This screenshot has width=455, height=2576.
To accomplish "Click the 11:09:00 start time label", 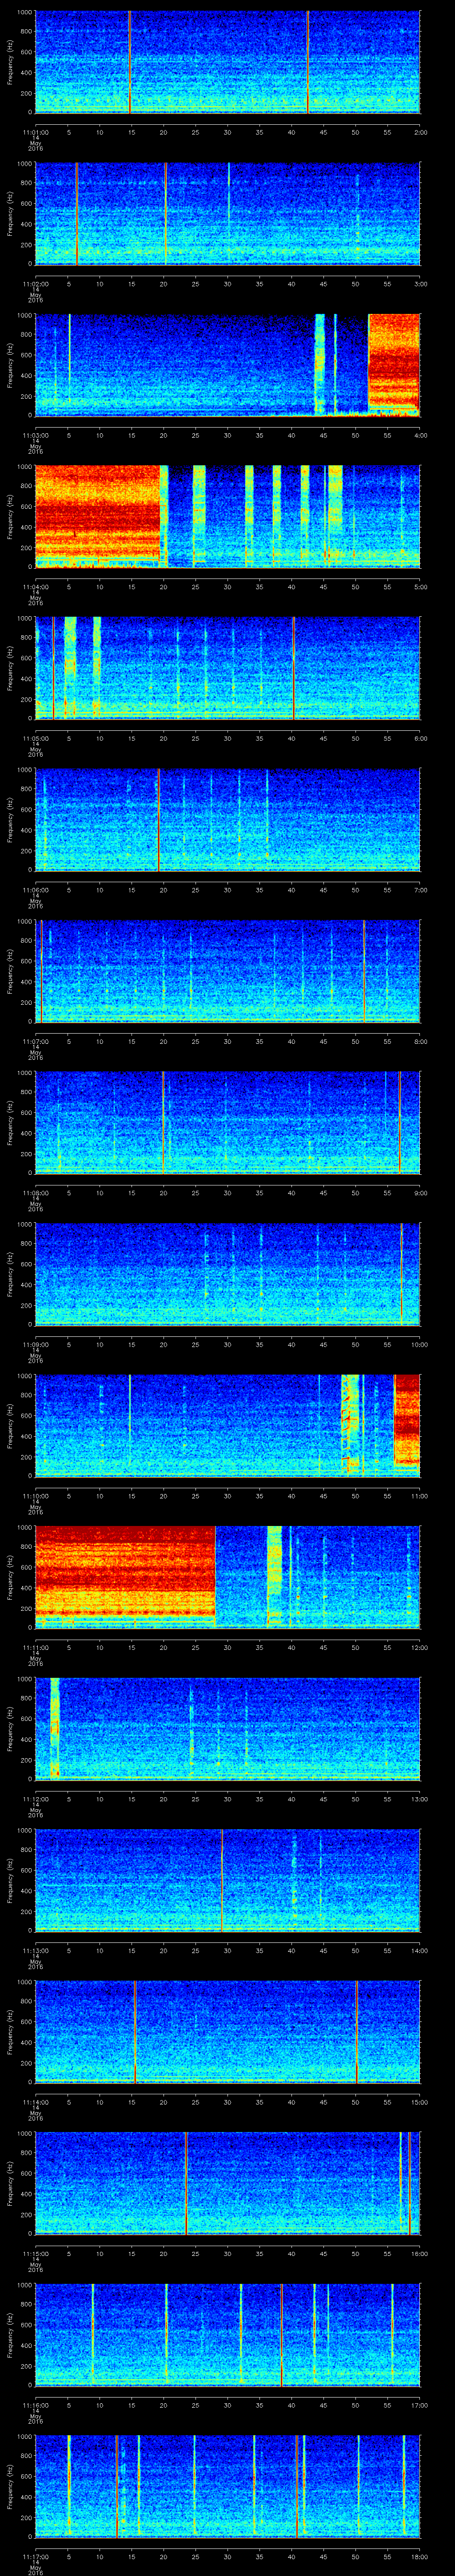I will 37,1344.
